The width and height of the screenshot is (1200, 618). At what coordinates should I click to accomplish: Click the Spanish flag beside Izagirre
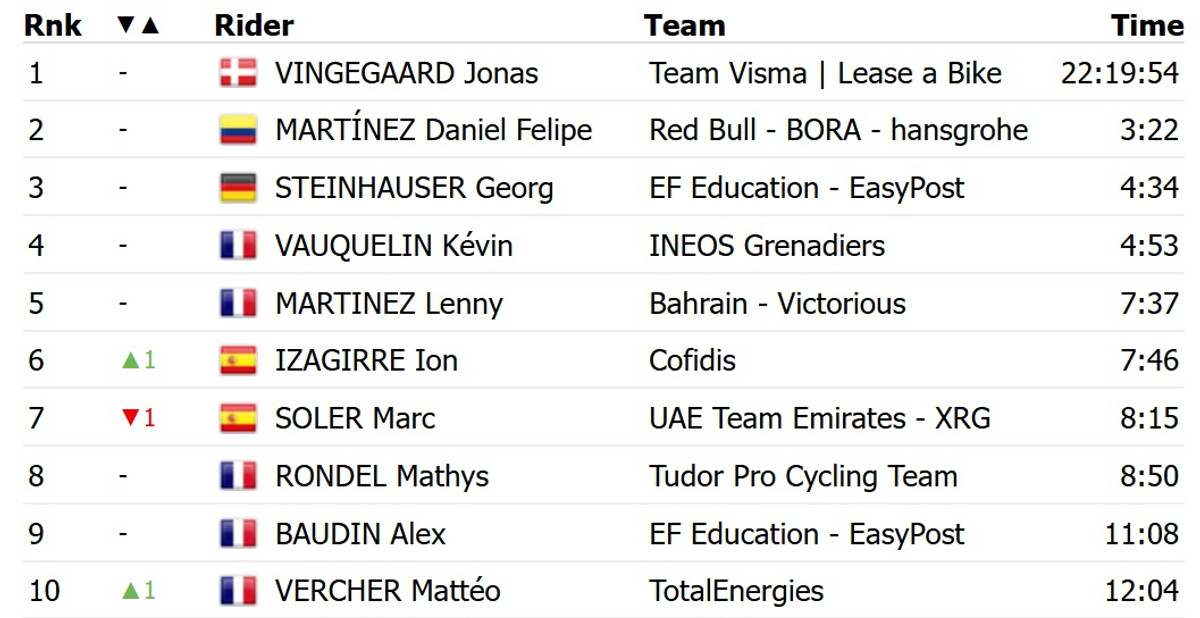pos(238,361)
